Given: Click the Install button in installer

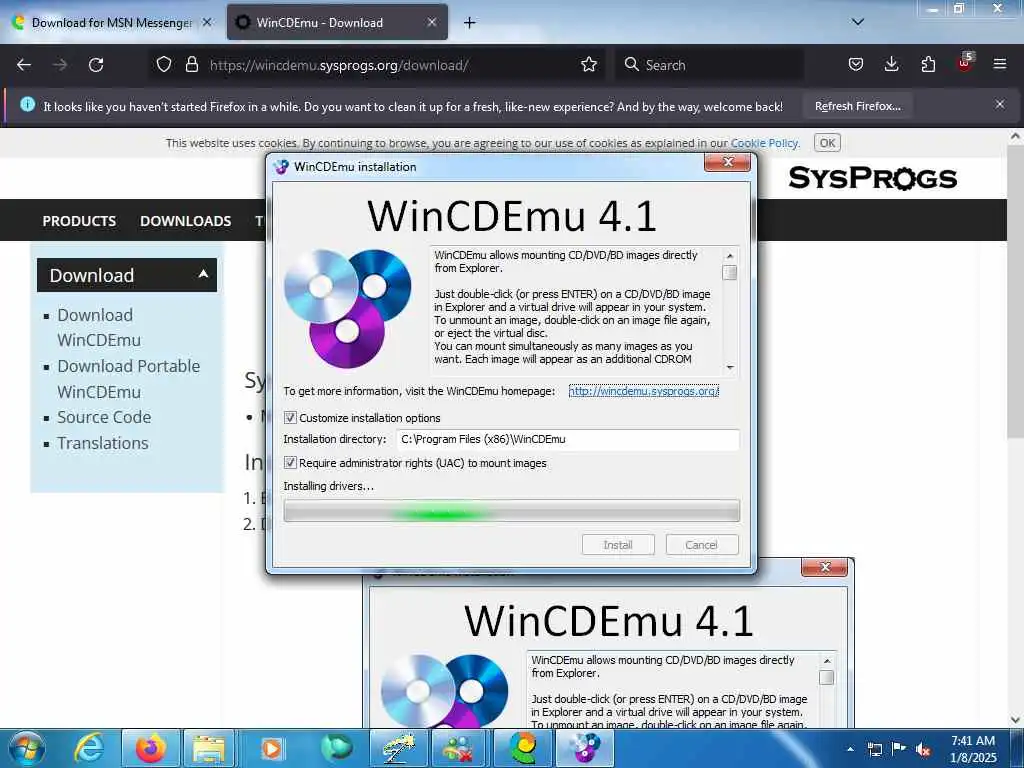Looking at the screenshot, I should click(618, 545).
